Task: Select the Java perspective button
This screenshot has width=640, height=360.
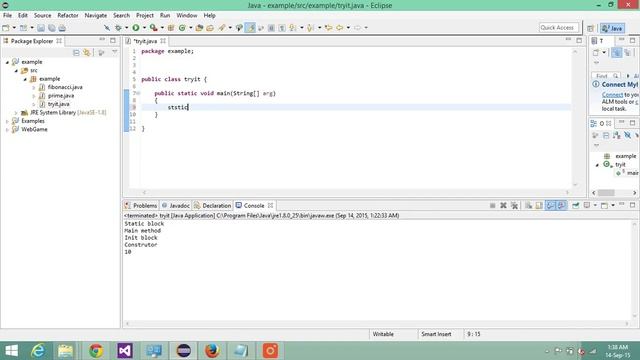Action: click(612, 28)
